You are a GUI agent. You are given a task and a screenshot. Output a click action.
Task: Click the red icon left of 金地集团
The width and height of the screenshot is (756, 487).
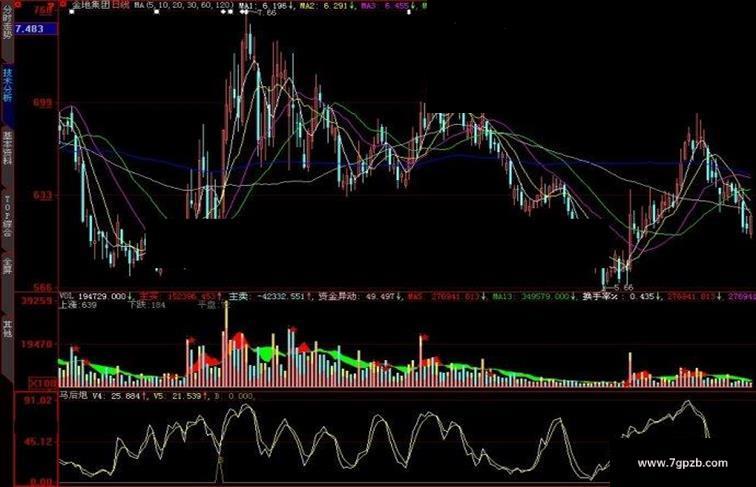[63, 4]
